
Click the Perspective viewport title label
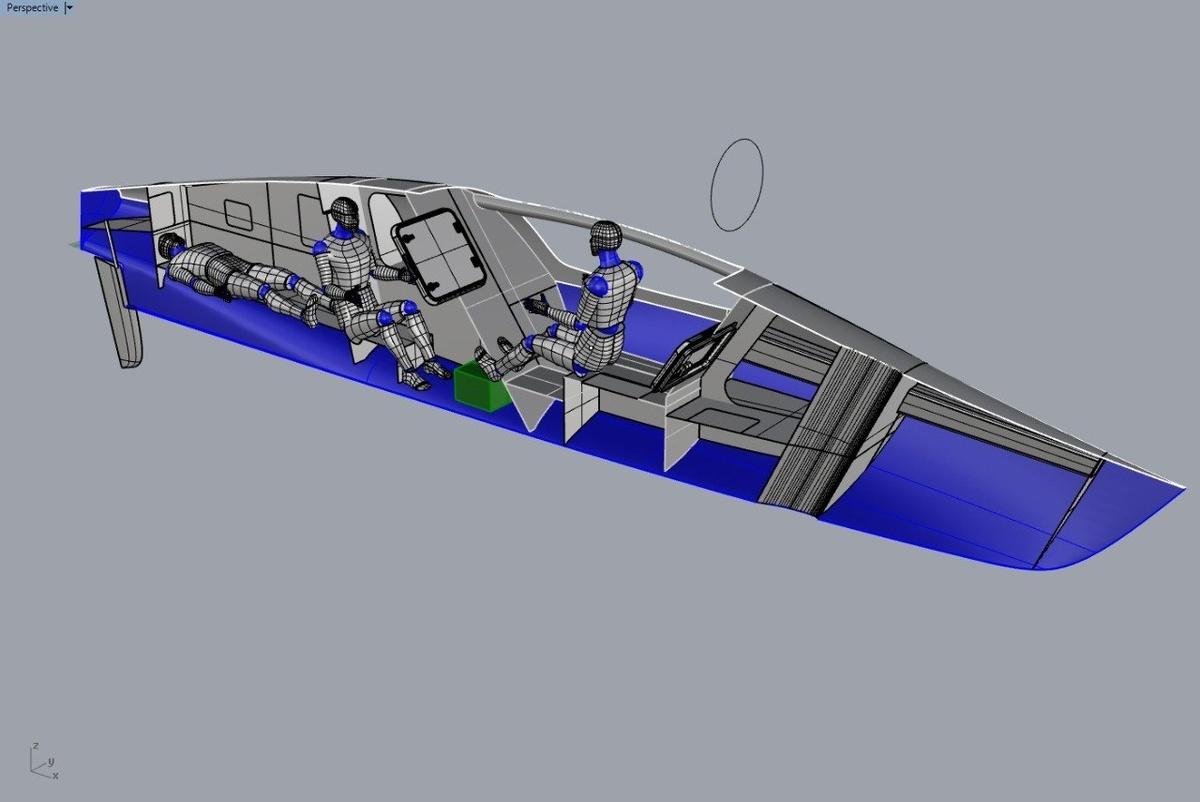(31, 8)
